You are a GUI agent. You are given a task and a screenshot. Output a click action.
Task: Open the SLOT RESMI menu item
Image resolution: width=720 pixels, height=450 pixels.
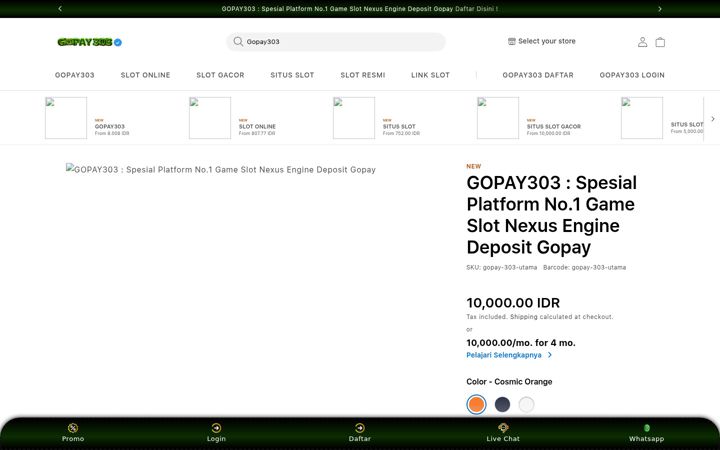[x=363, y=75]
